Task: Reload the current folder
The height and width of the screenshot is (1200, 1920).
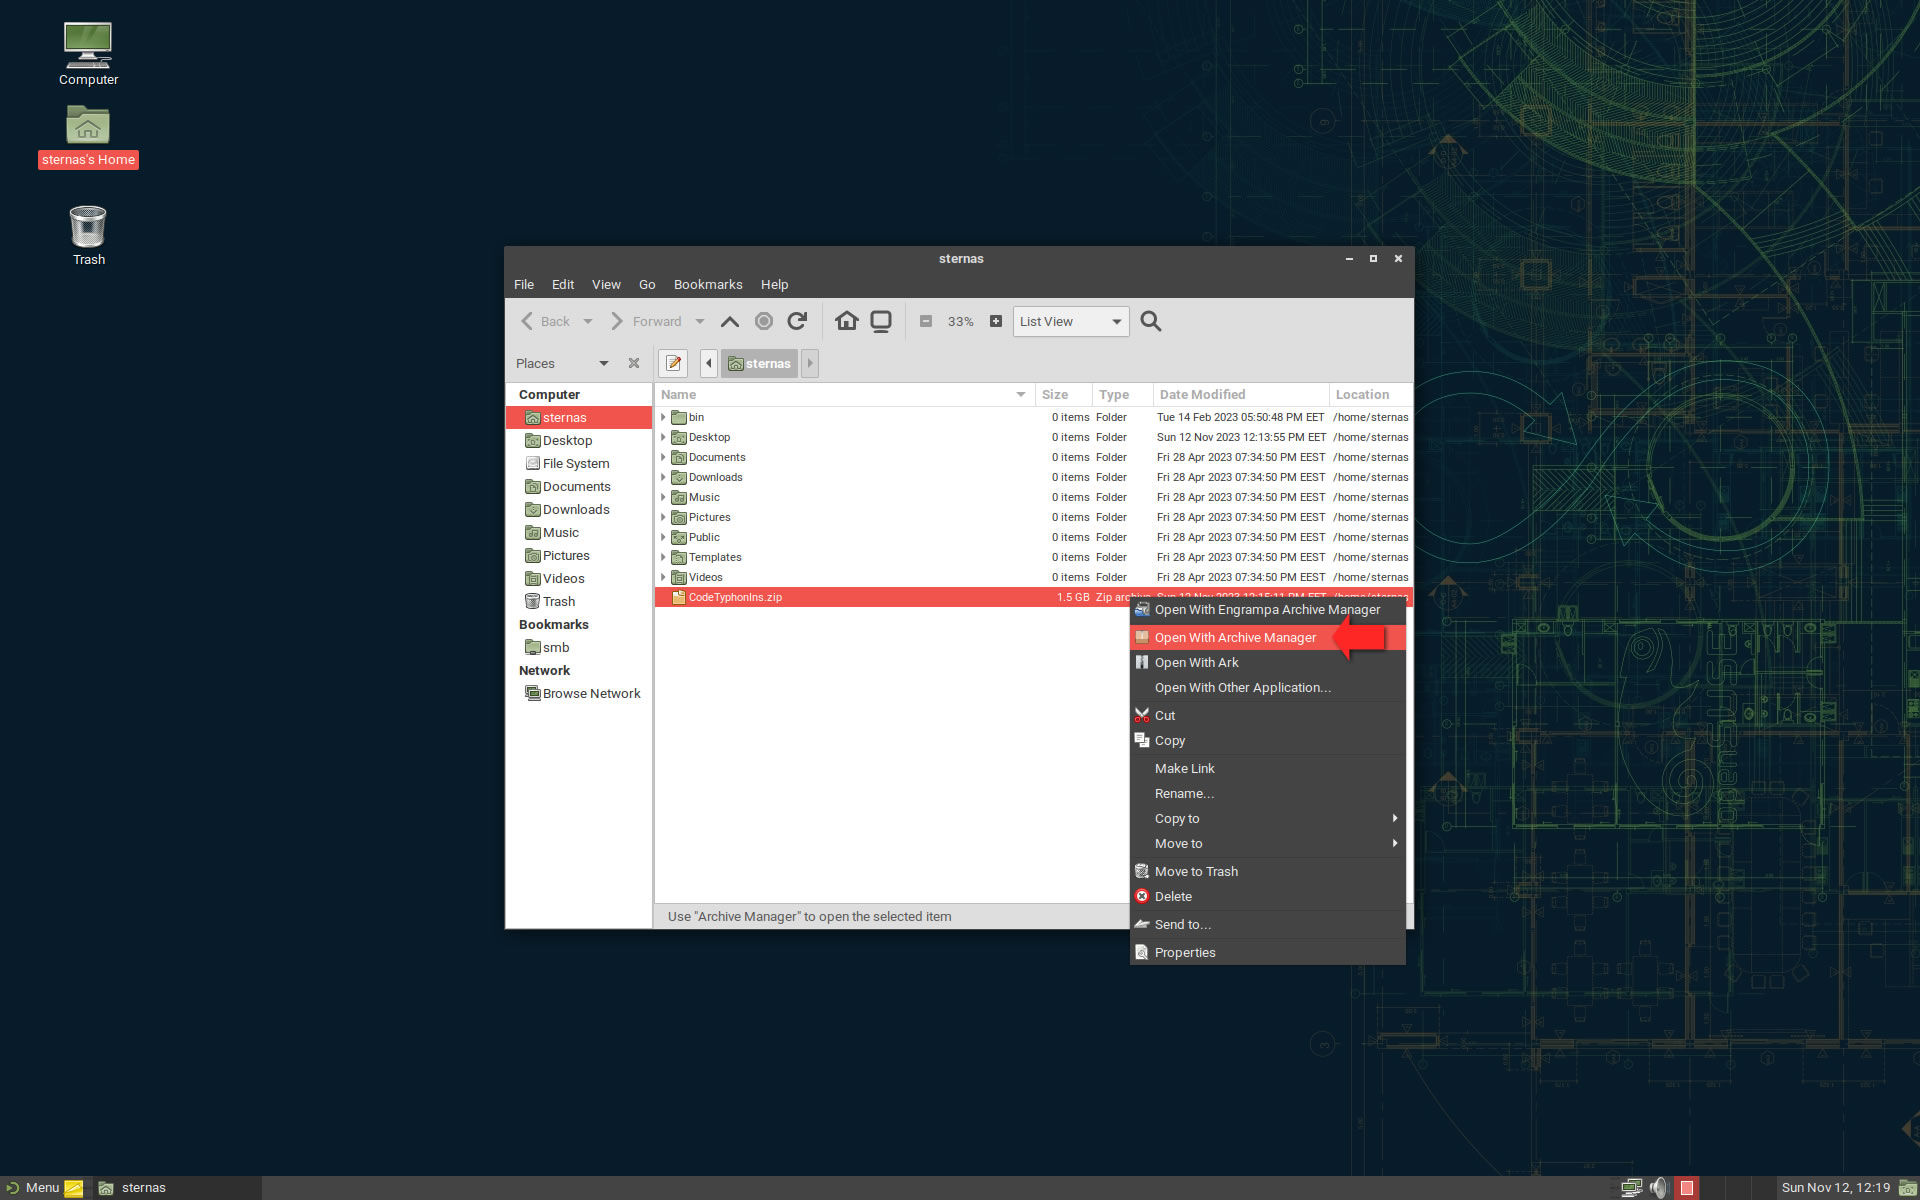Action: [x=797, y=321]
